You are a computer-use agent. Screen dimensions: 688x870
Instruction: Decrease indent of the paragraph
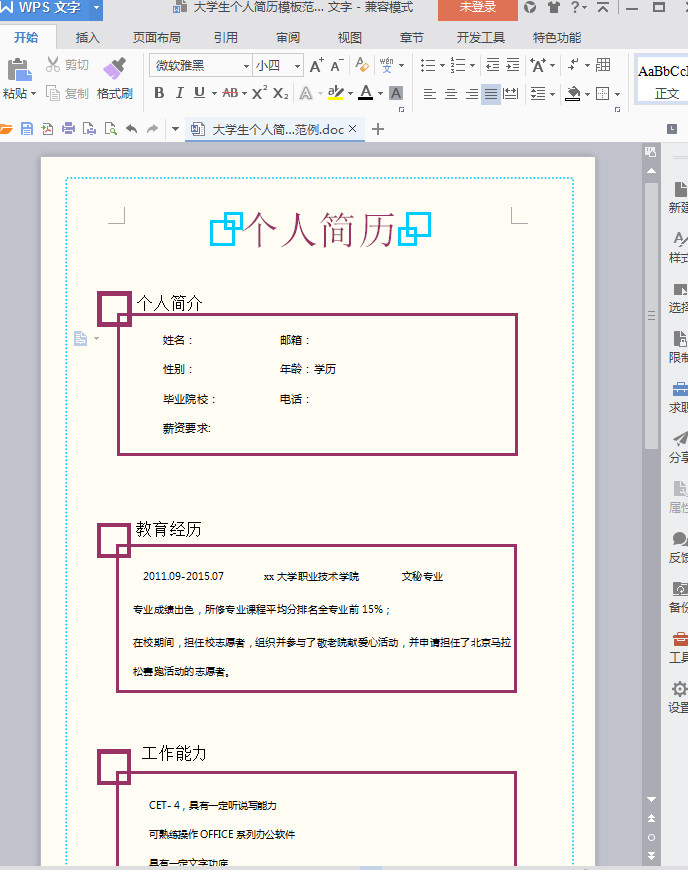coord(493,65)
